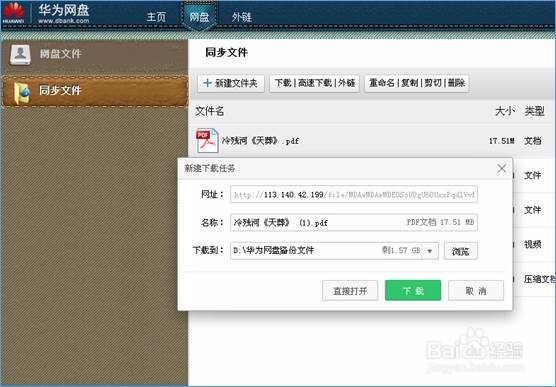Click the 下载到 path combo box
Viewport: 556px width, 387px height.
click(x=334, y=250)
